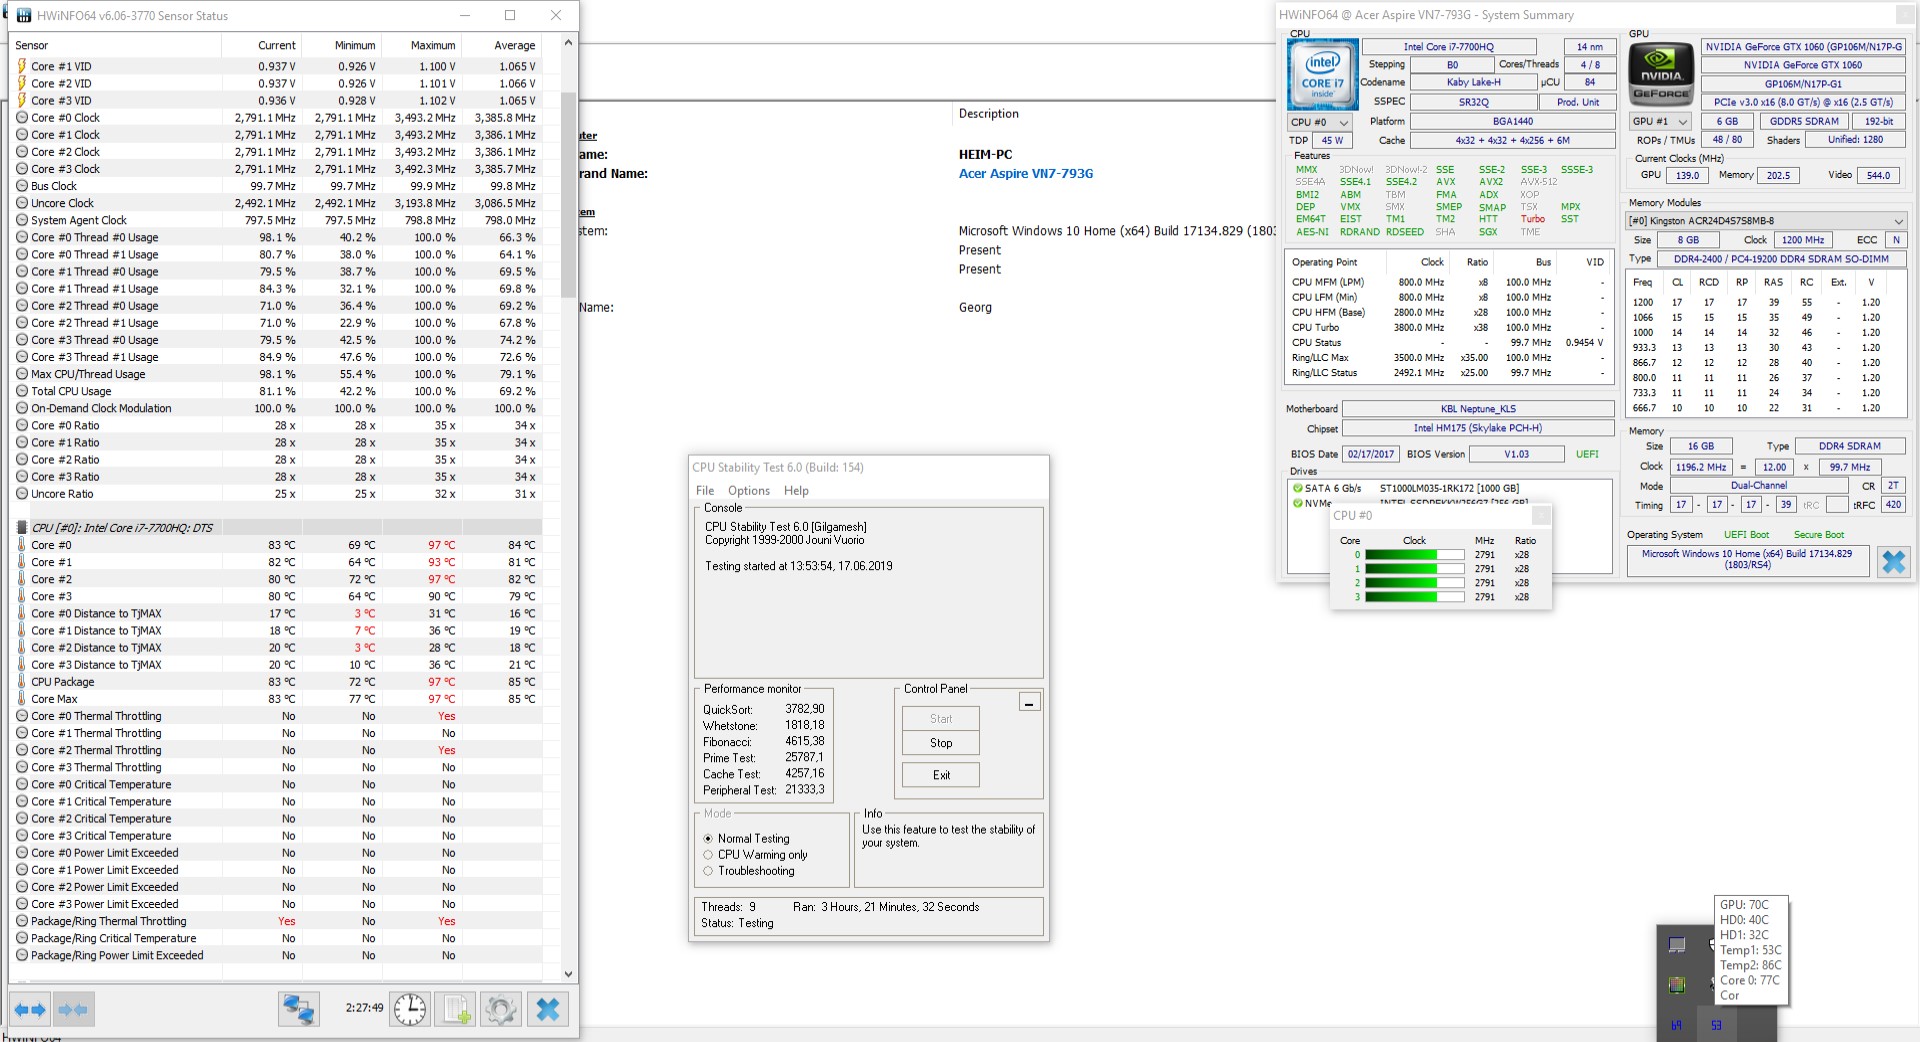Click the shrink-columns inward arrows button in Sensor Status
The height and width of the screenshot is (1042, 1920).
click(x=74, y=1009)
